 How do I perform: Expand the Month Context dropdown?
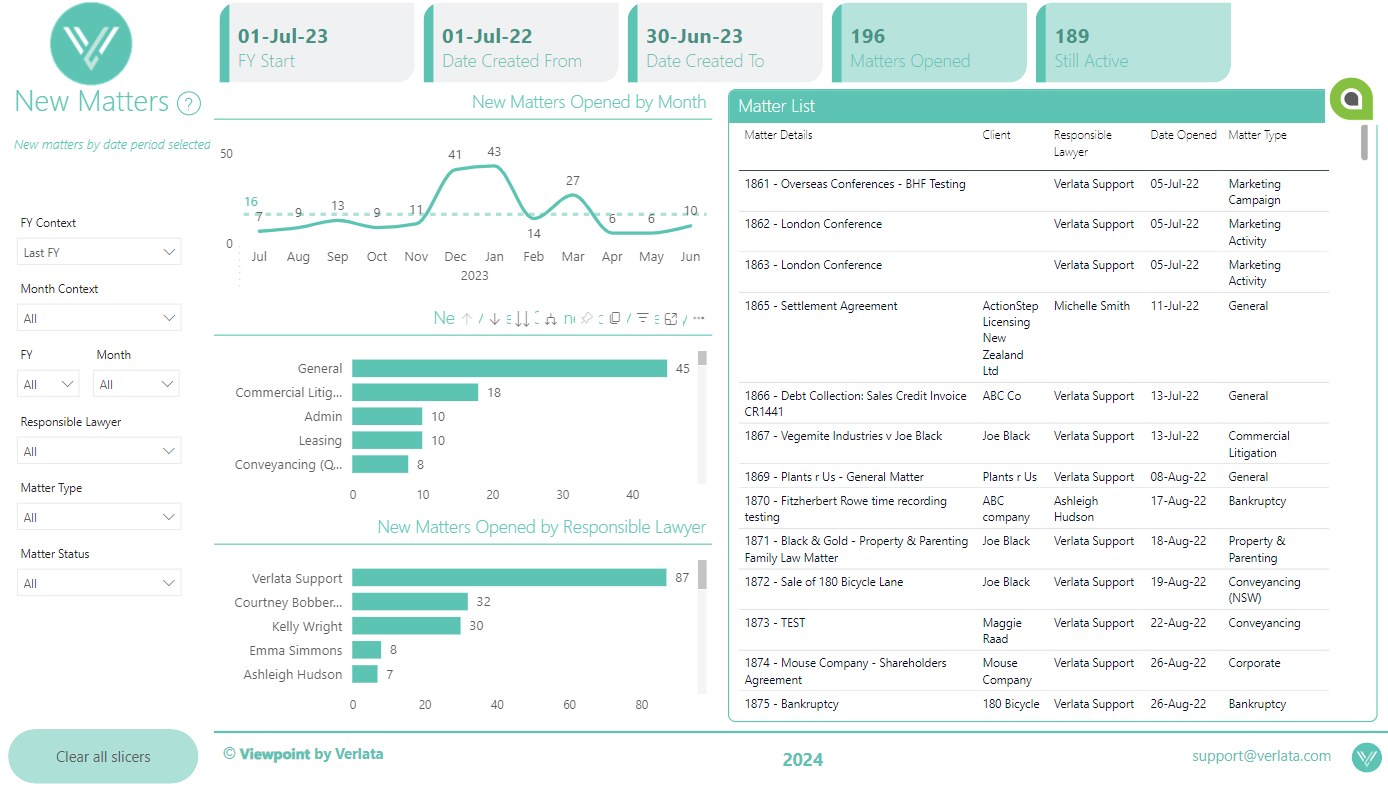[x=98, y=317]
